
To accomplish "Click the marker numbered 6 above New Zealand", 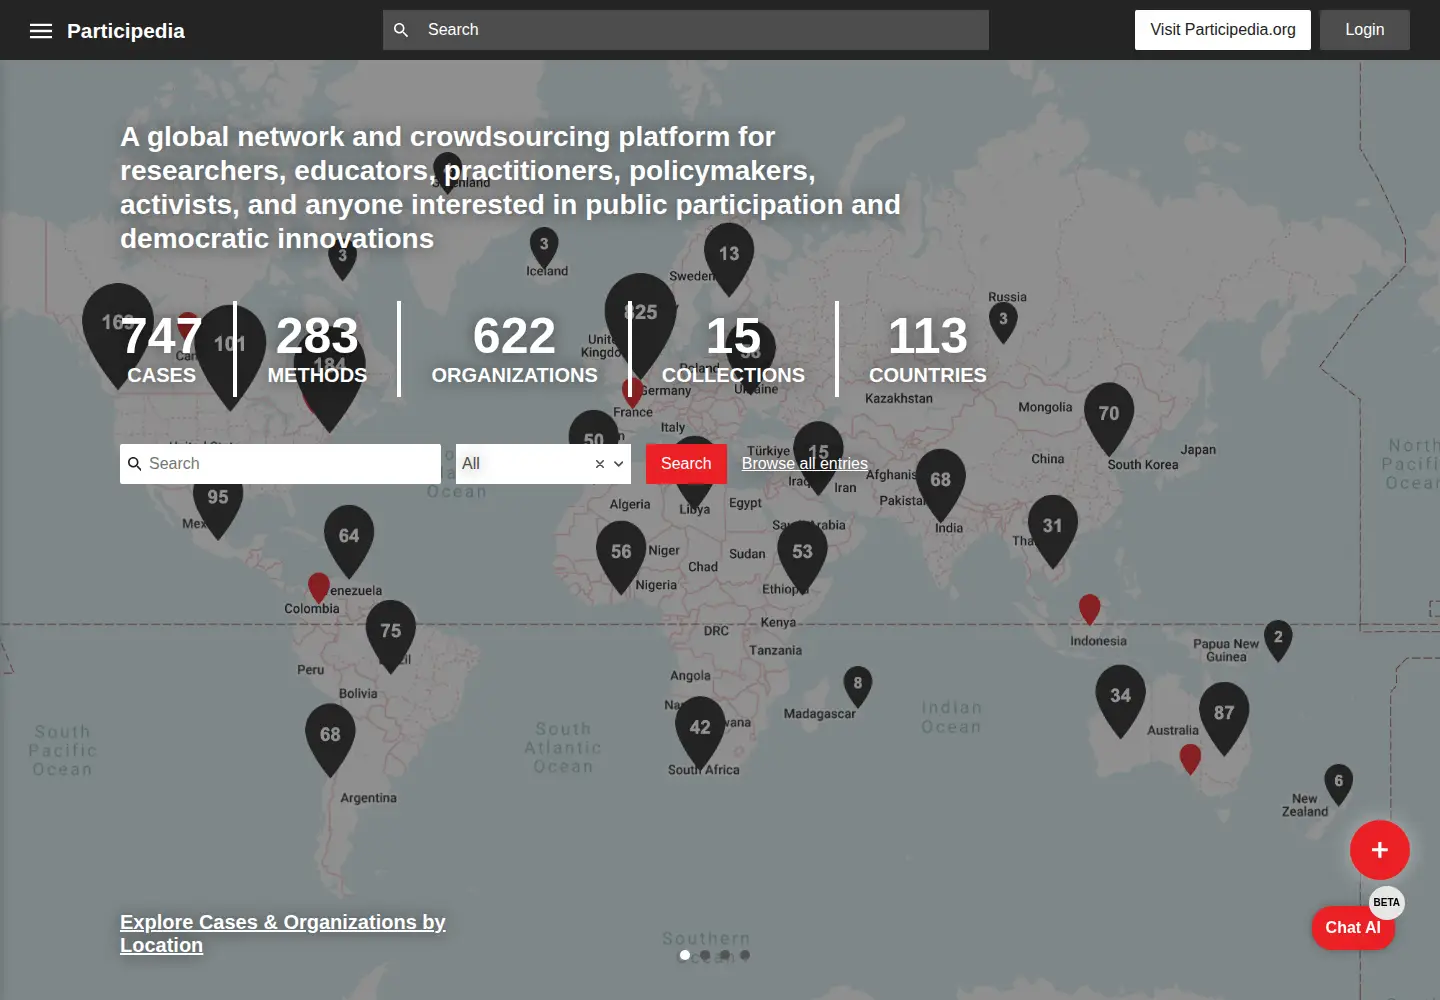I will [1339, 784].
